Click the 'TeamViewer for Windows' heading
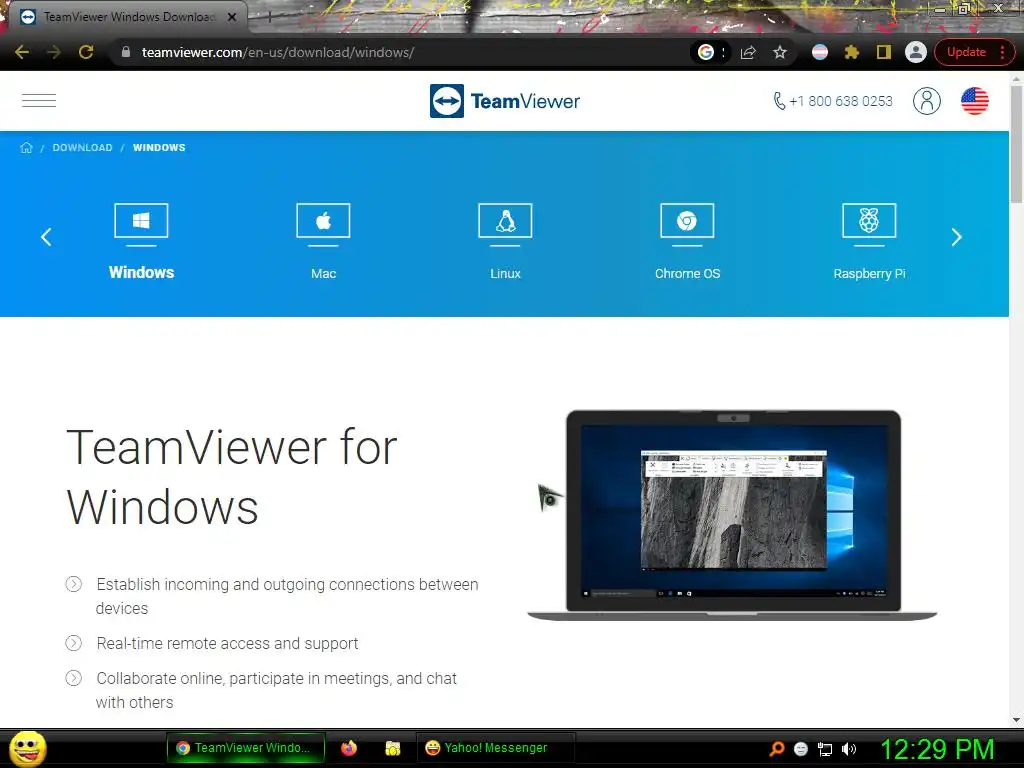The width and height of the screenshot is (1024, 768). tap(232, 477)
